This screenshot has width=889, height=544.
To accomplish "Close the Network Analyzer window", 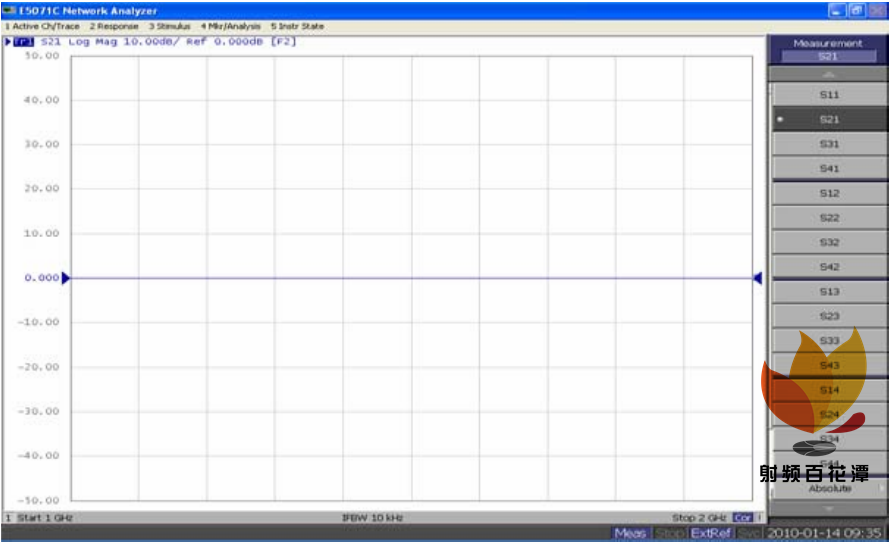I will pos(877,10).
